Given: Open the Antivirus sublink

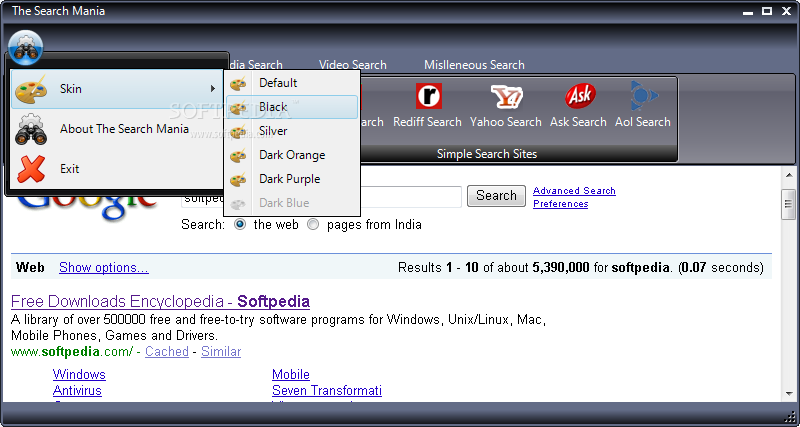Looking at the screenshot, I should pyautogui.click(x=77, y=391).
